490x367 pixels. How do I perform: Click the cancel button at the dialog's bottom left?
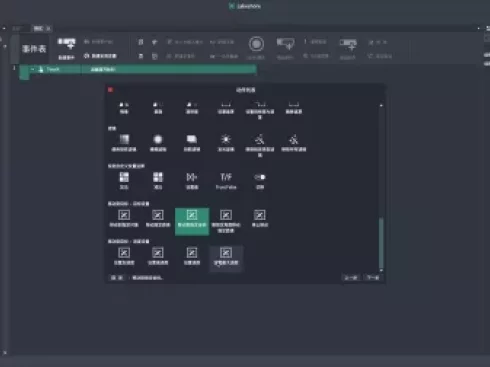click(117, 278)
